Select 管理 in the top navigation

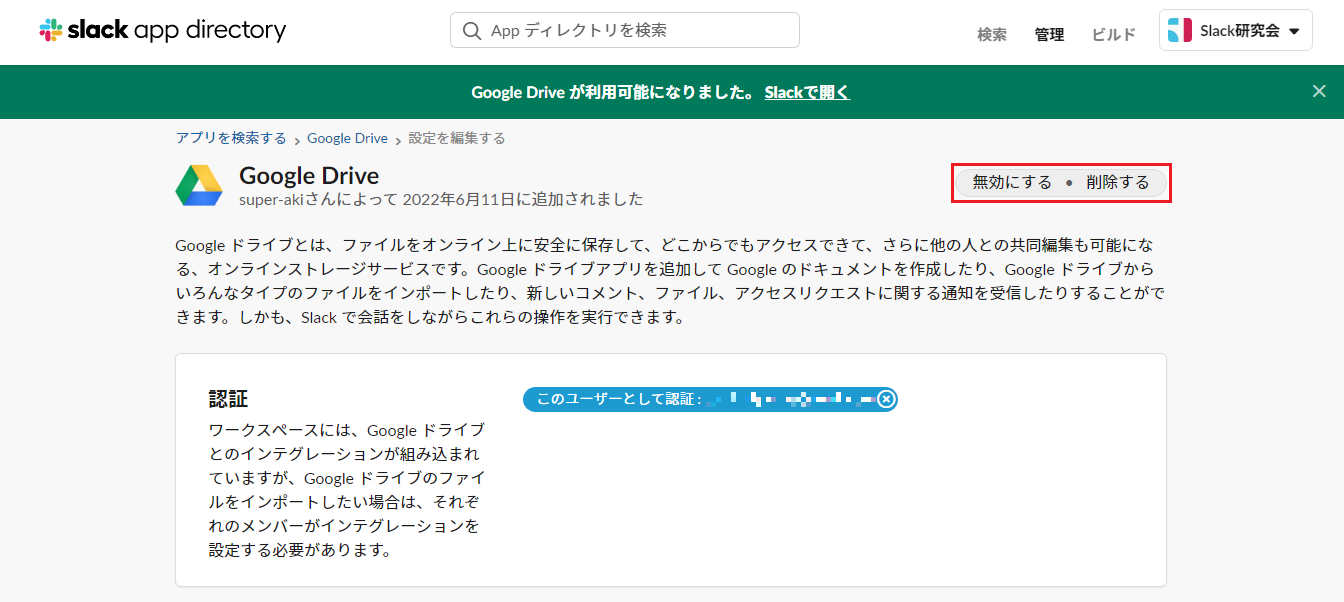(1049, 34)
